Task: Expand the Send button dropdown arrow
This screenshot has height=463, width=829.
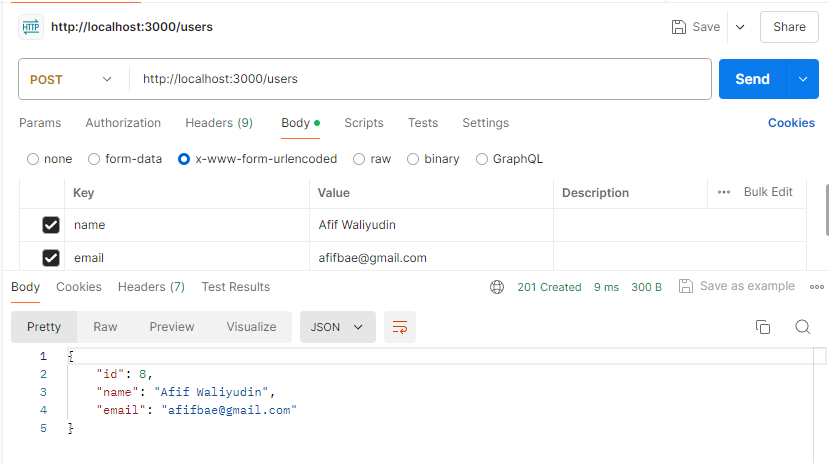Action: [803, 79]
